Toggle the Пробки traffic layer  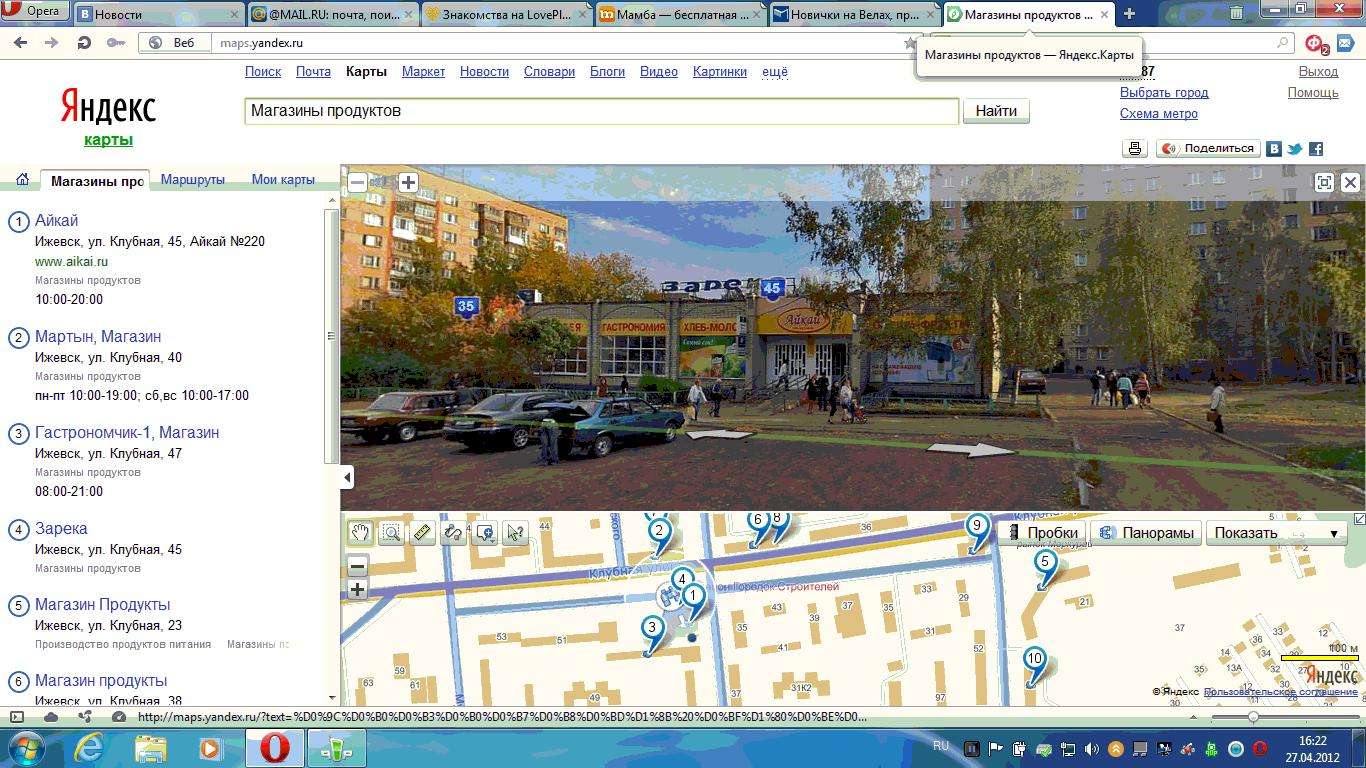(x=1043, y=533)
